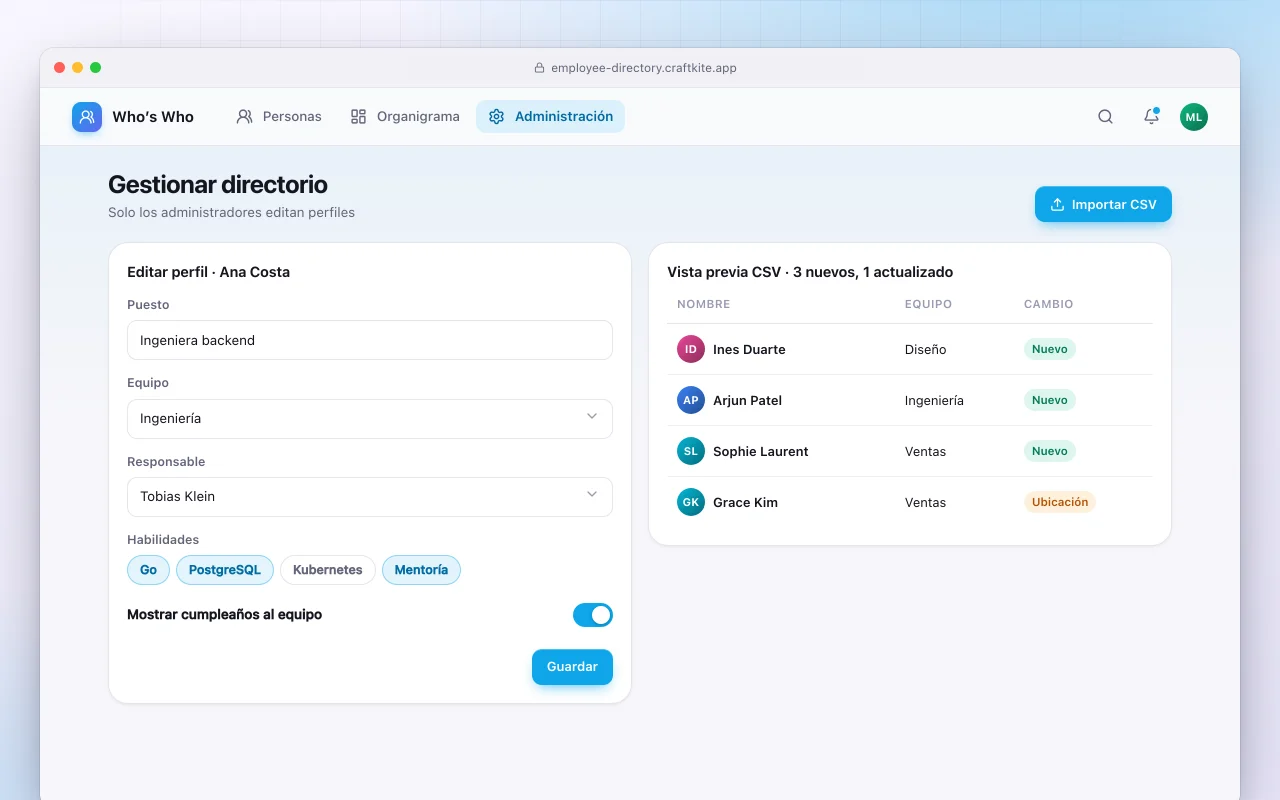The width and height of the screenshot is (1280, 800).
Task: Toggle off Mostrar cumpleaños al equipo
Action: coord(593,615)
